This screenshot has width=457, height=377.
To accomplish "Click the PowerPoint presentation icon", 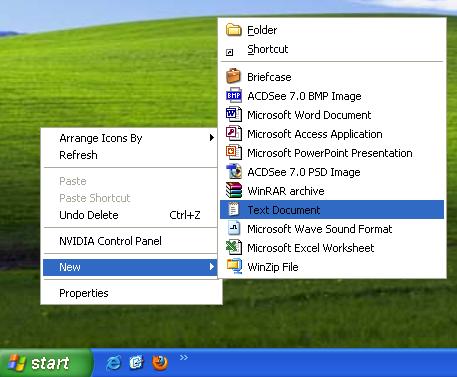I will (234, 153).
